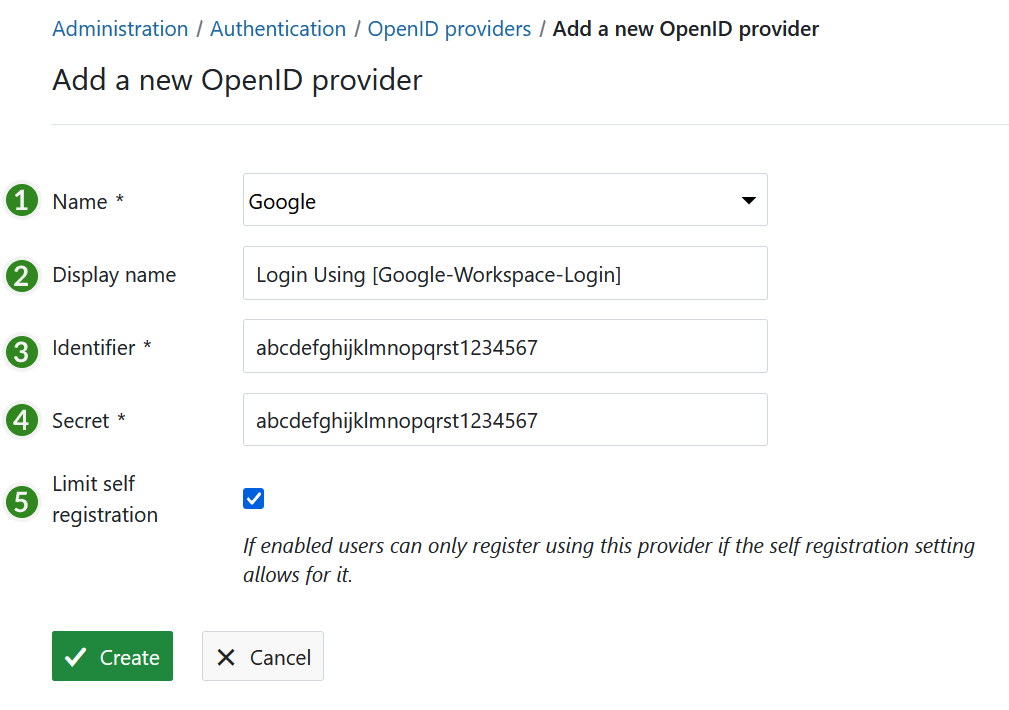Expand the Name dropdown arrow
Image resolution: width=1009 pixels, height=710 pixels.
point(748,201)
